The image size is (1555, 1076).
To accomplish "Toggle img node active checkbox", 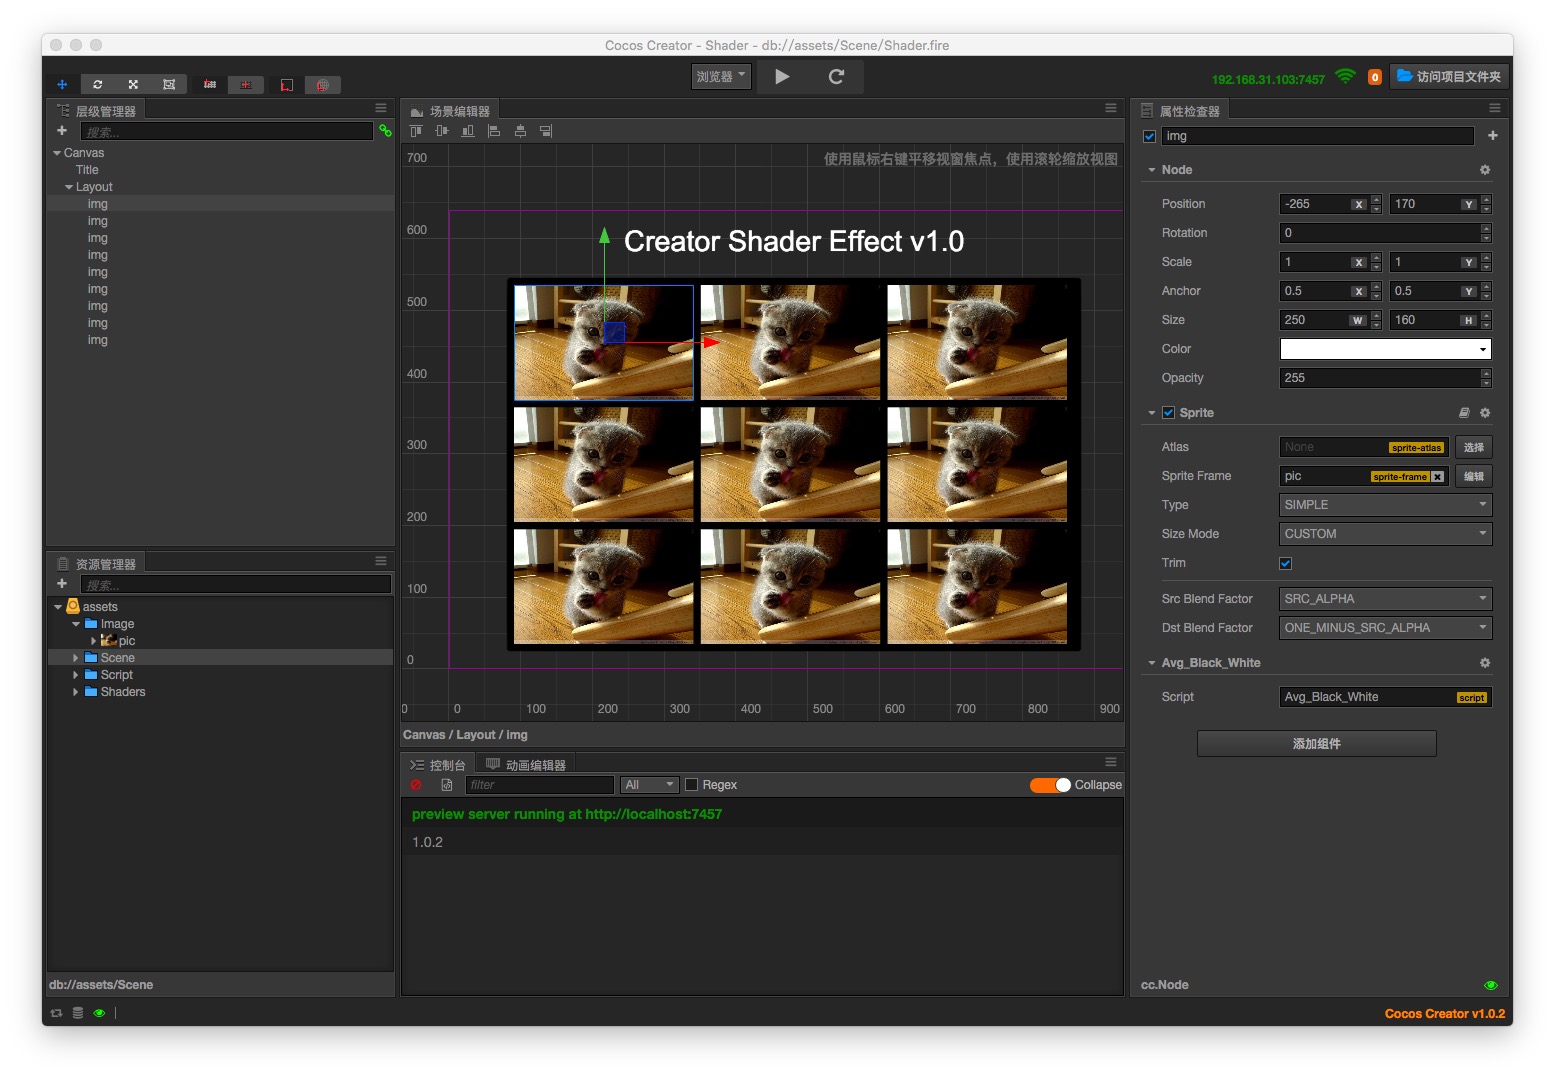I will point(1150,136).
